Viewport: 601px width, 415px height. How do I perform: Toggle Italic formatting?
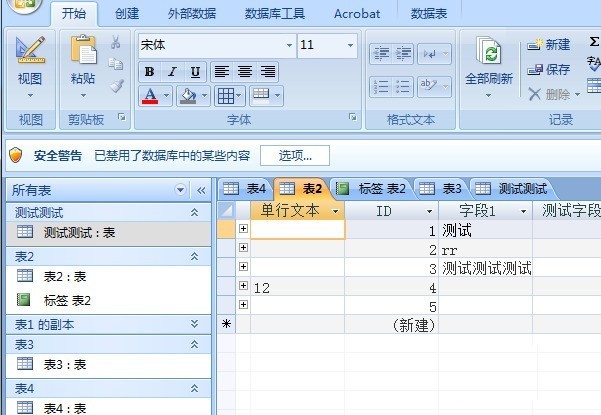(x=172, y=72)
